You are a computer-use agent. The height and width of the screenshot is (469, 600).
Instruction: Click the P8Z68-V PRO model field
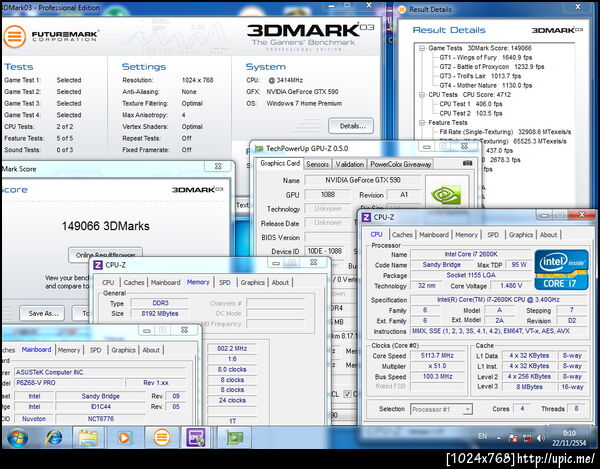point(70,383)
